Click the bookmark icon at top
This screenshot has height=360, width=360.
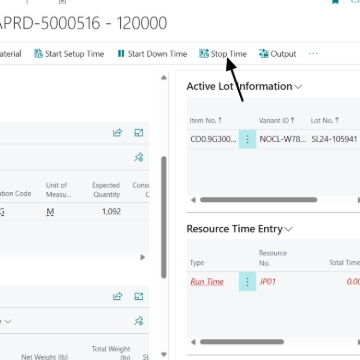[336, 2]
